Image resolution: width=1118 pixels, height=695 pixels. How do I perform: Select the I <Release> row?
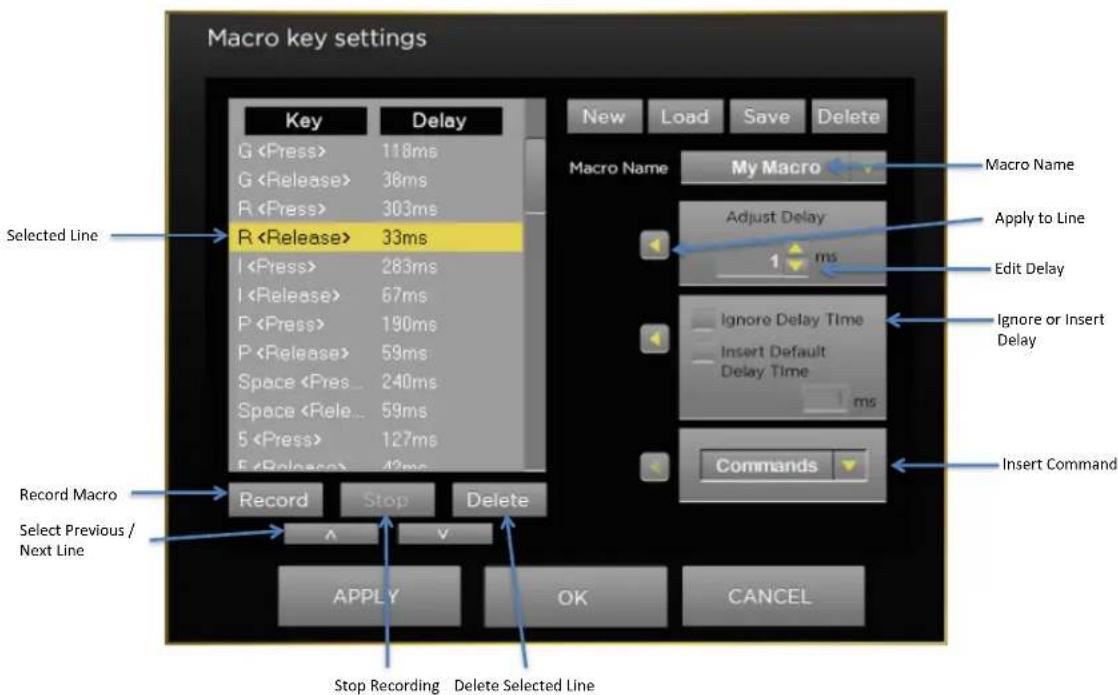[x=376, y=295]
